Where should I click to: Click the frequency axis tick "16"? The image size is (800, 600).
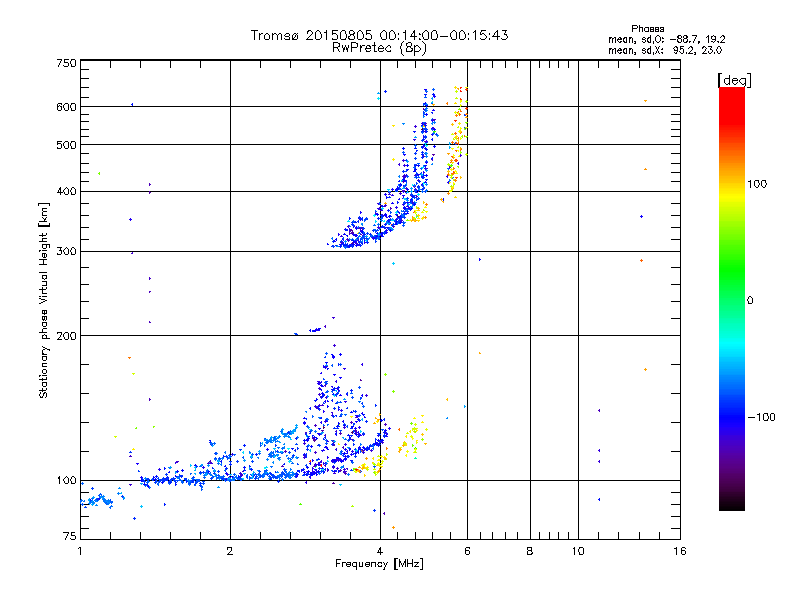pyautogui.click(x=680, y=551)
